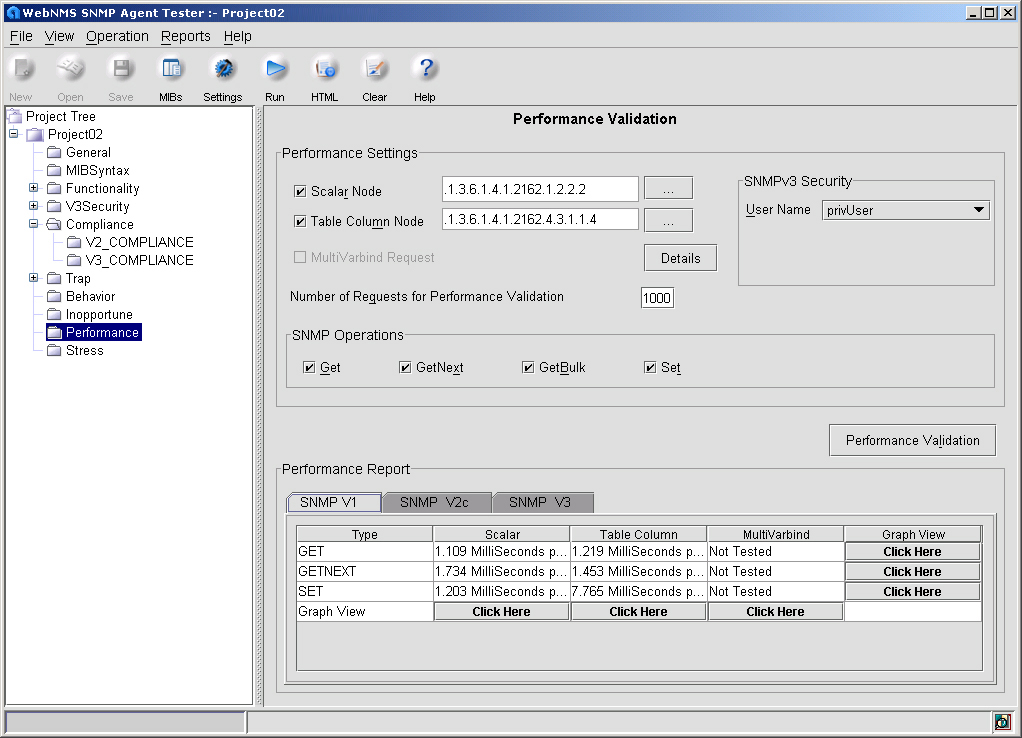1022x738 pixels.
Task: Toggle the Table Column Node checkbox
Action: tap(300, 222)
